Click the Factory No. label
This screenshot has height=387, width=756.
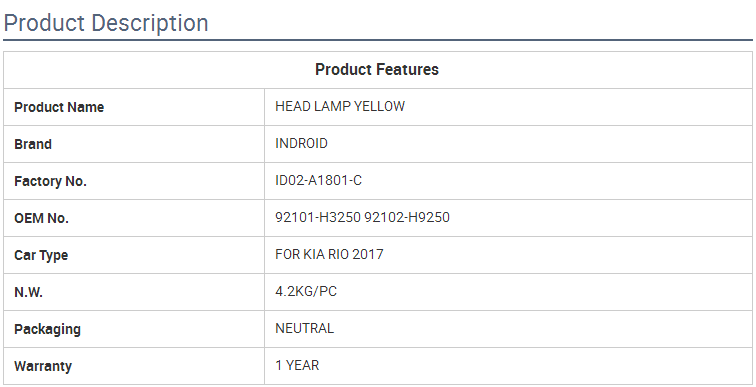tap(50, 181)
